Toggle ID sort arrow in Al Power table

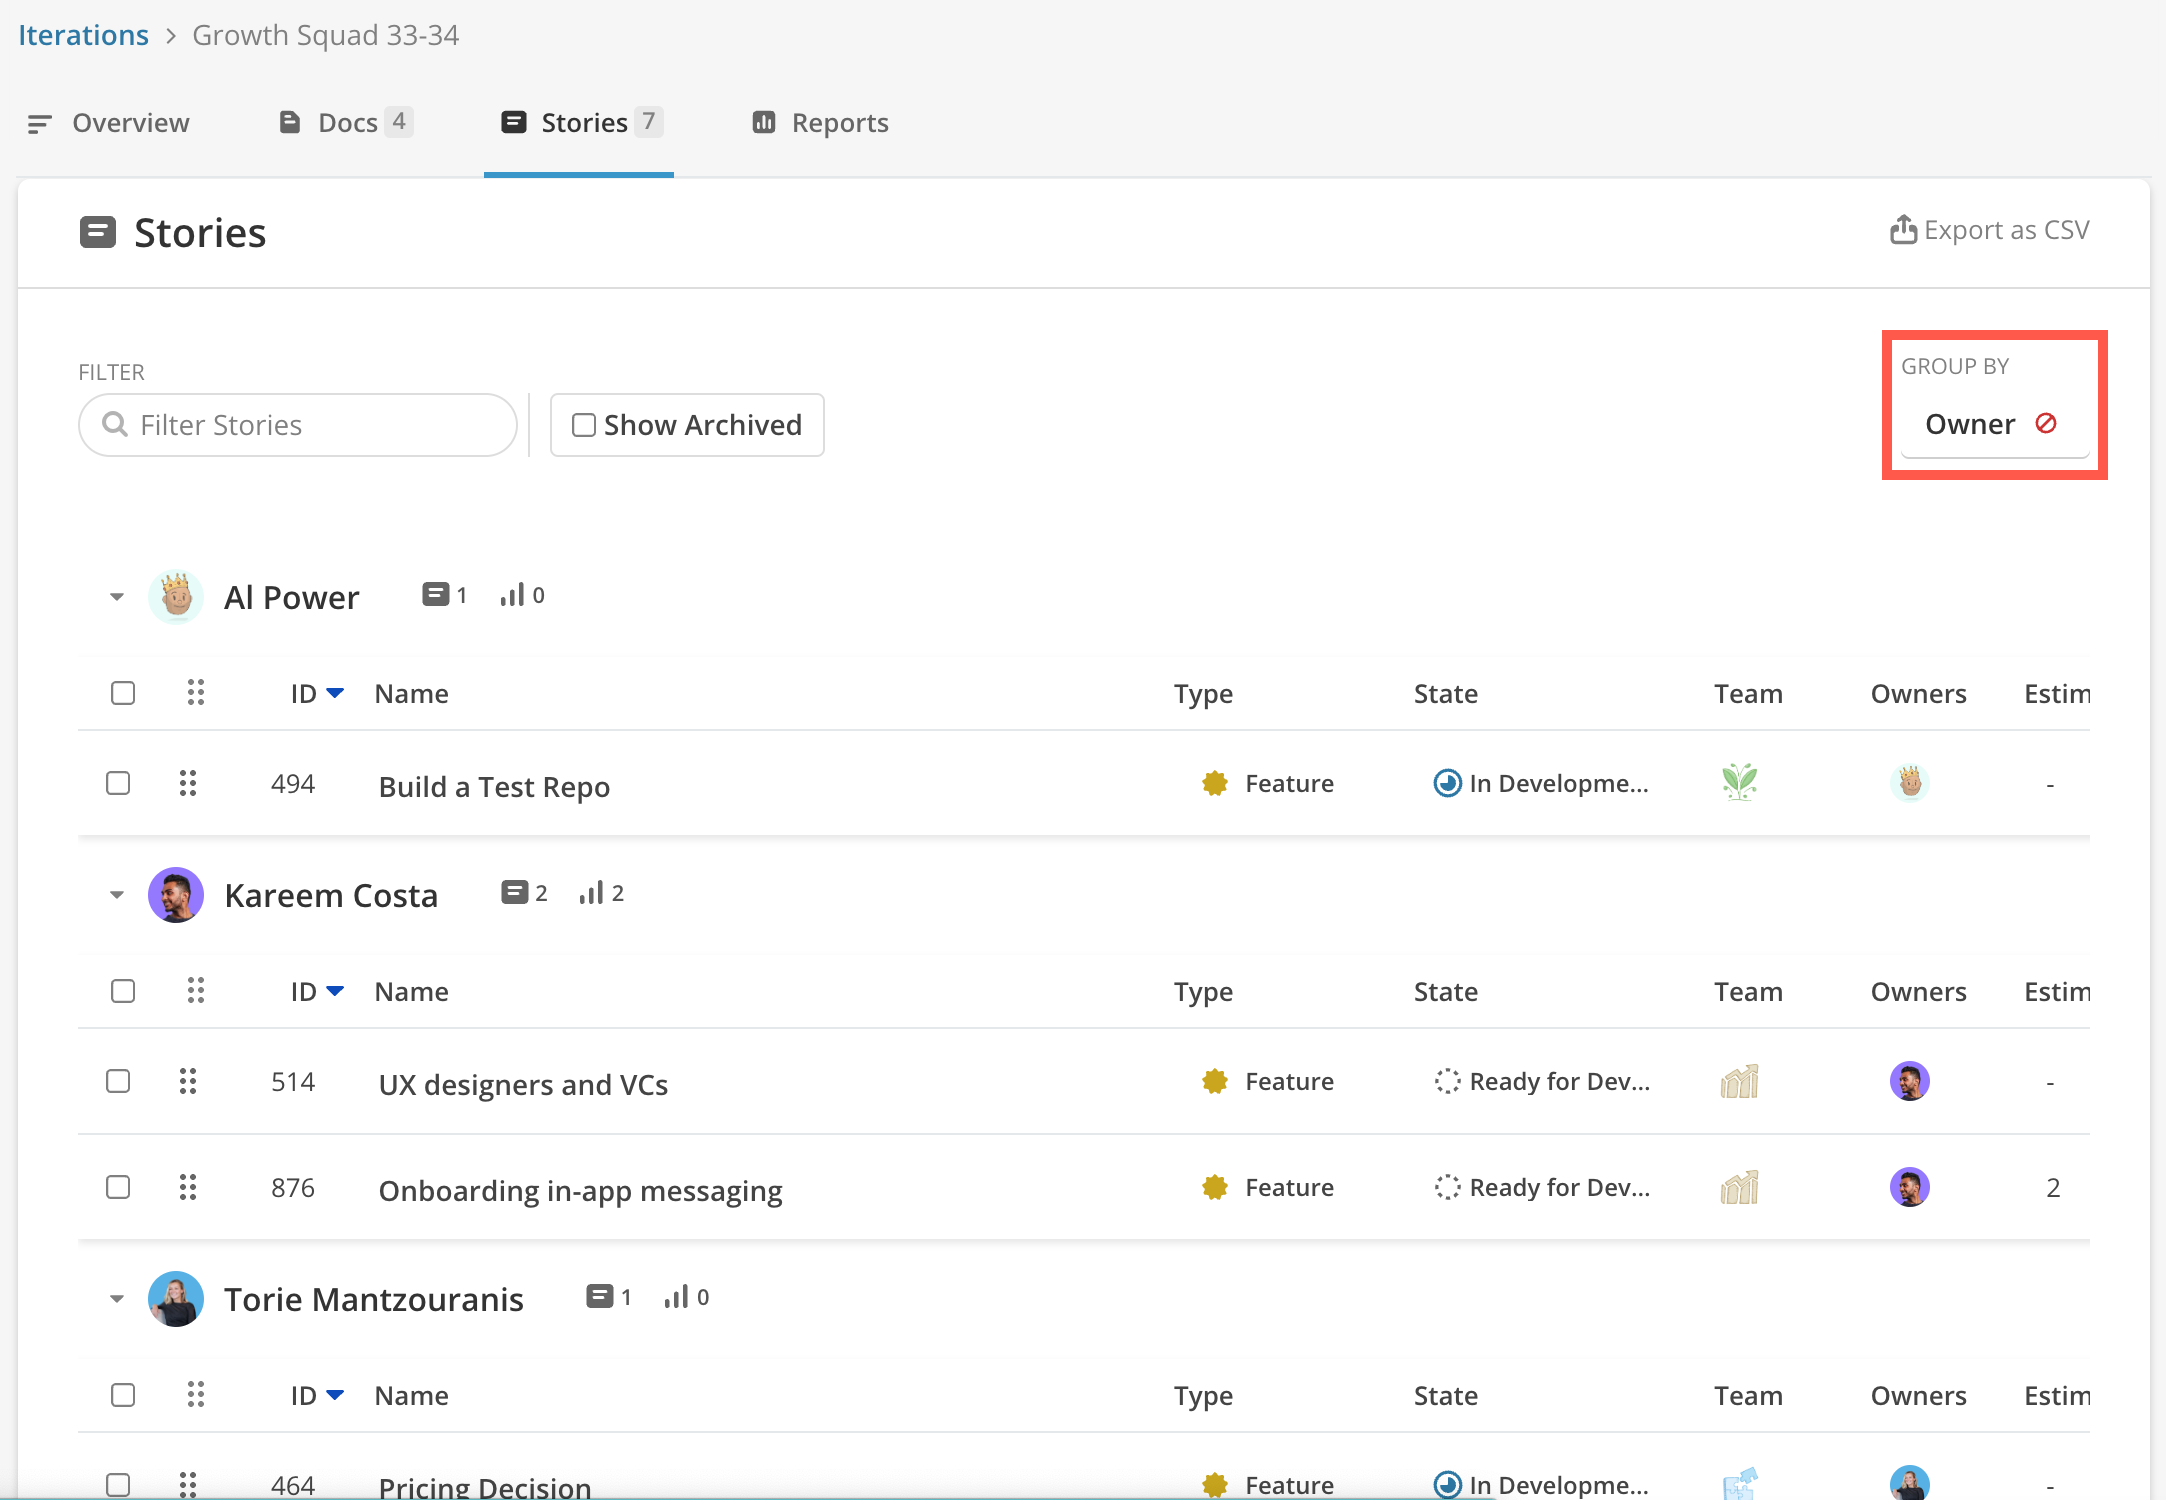[x=335, y=693]
